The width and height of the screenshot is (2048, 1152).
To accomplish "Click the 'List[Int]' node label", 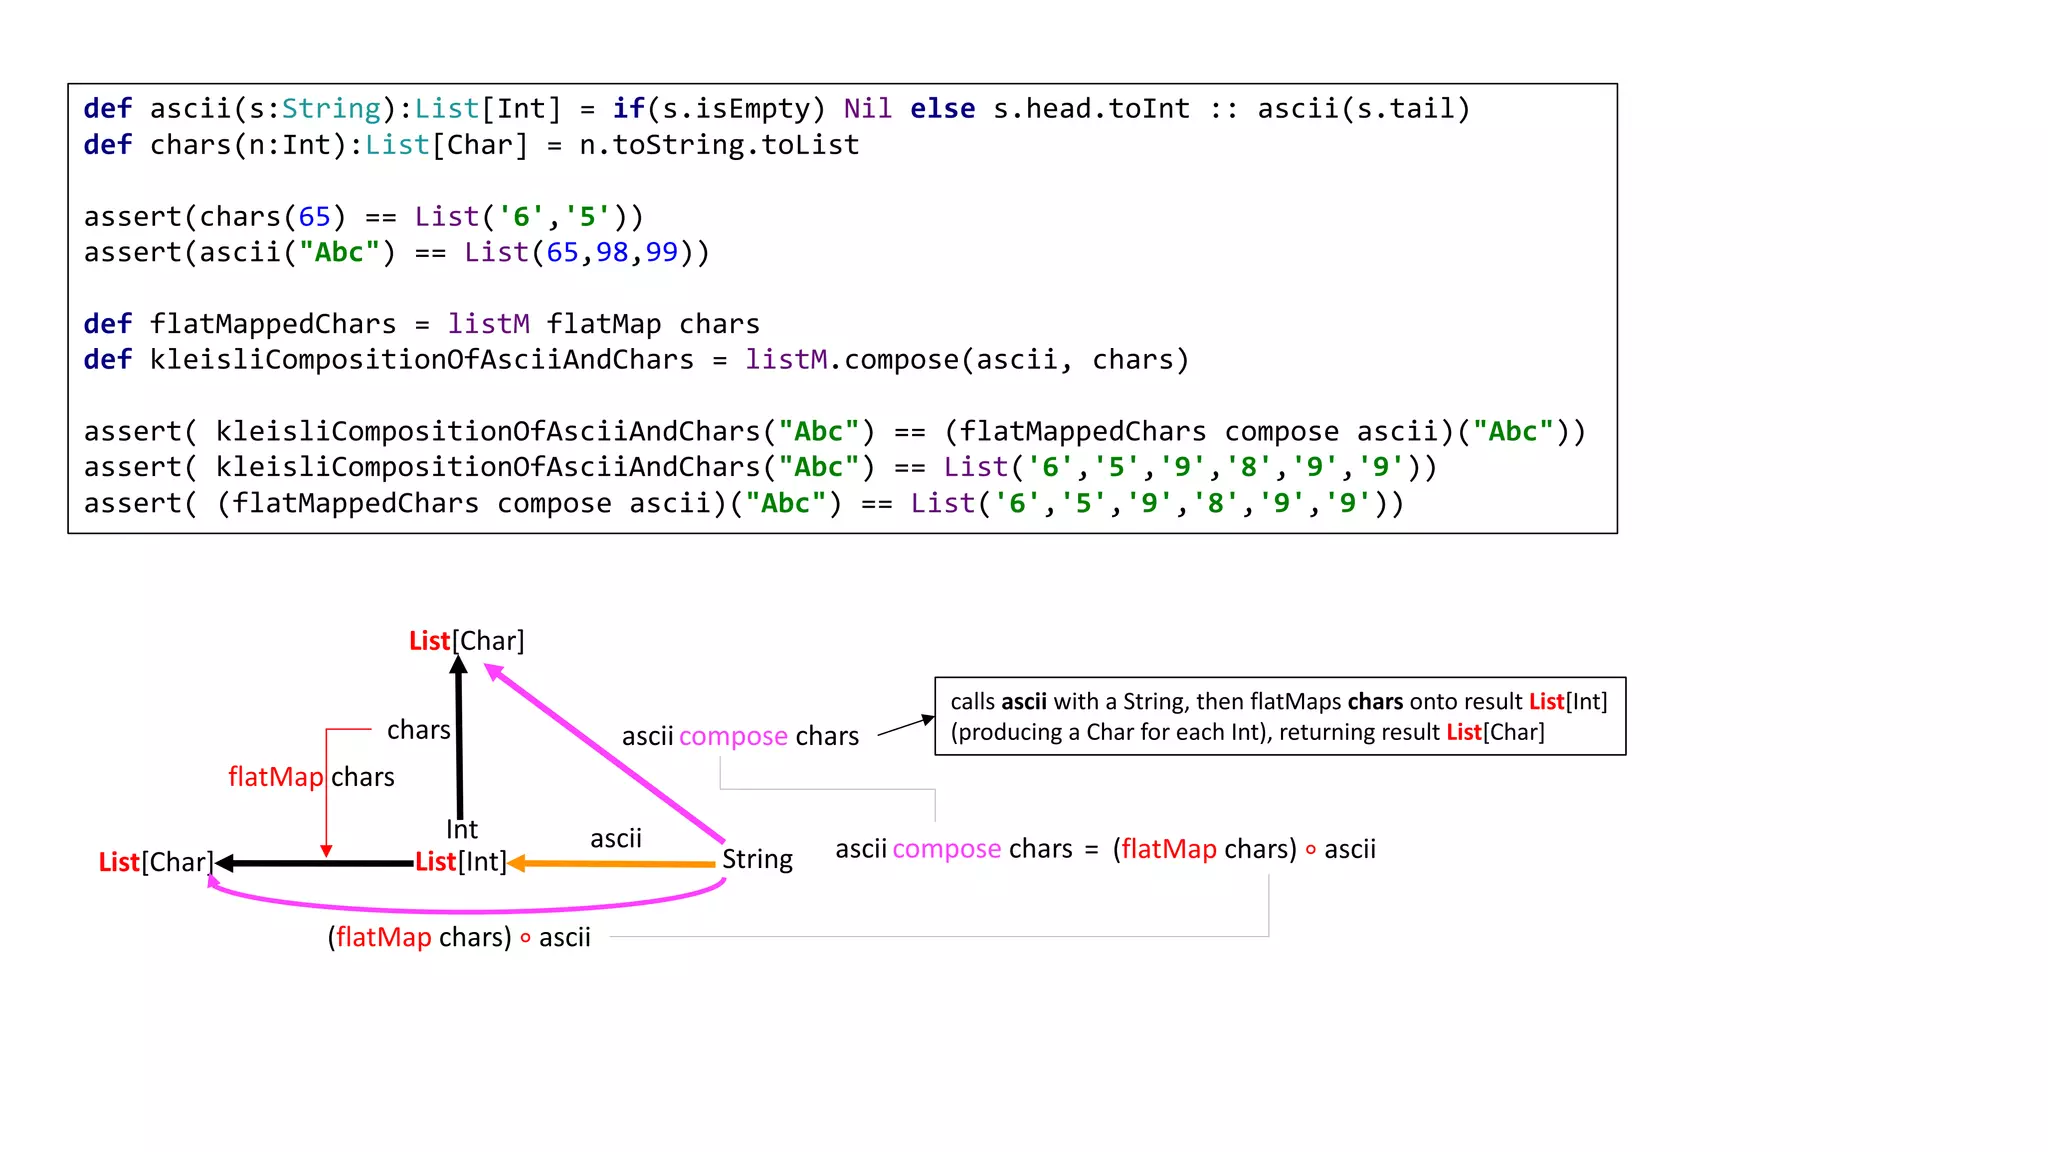I will tap(461, 861).
